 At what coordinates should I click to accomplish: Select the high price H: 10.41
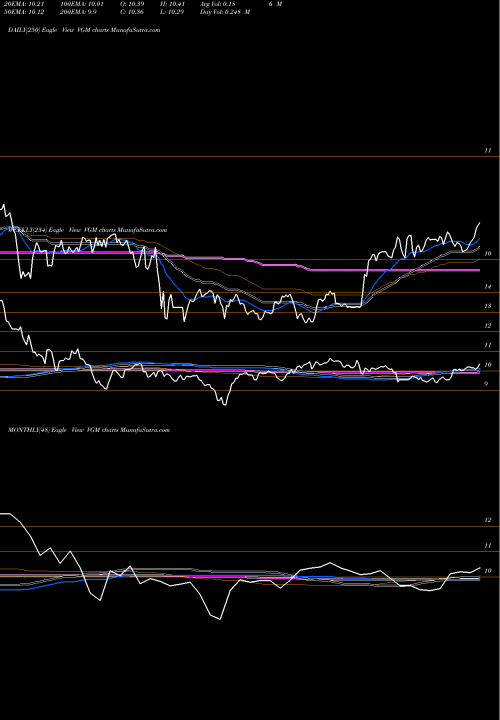[172, 4]
